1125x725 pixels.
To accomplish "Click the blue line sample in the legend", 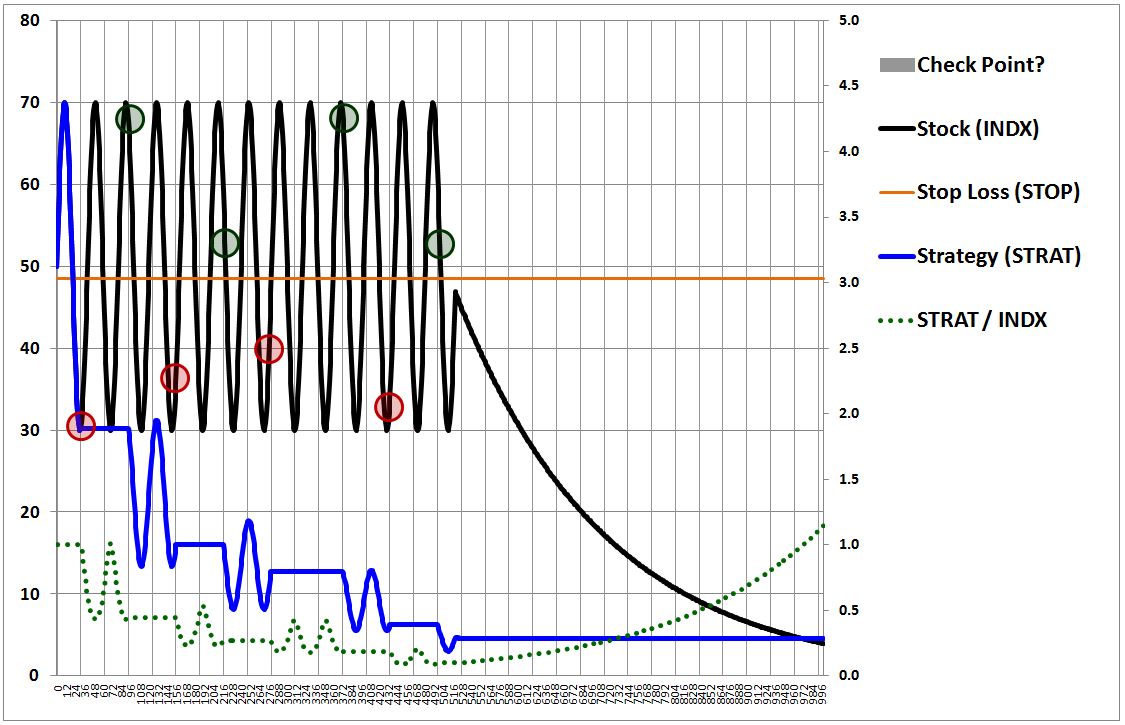I will coord(896,257).
